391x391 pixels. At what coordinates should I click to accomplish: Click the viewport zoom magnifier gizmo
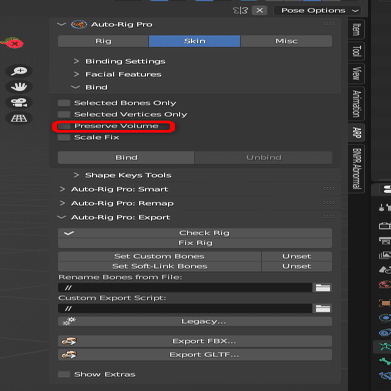(x=19, y=71)
